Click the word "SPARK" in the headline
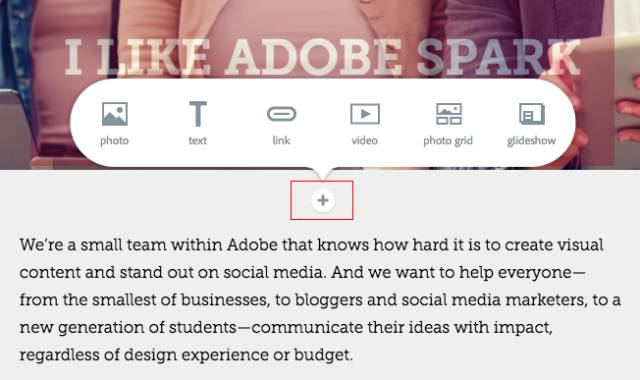The height and width of the screenshot is (380, 640). click(498, 57)
